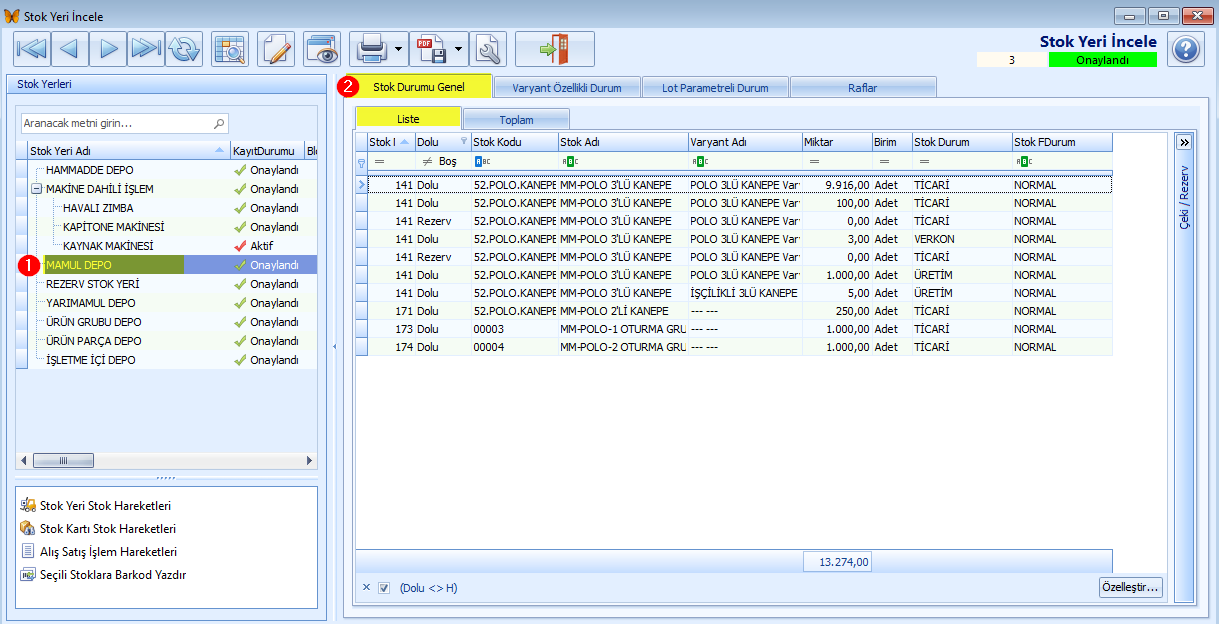Viewport: 1219px width, 624px height.
Task: Open the Raflar tab
Action: coord(862,88)
